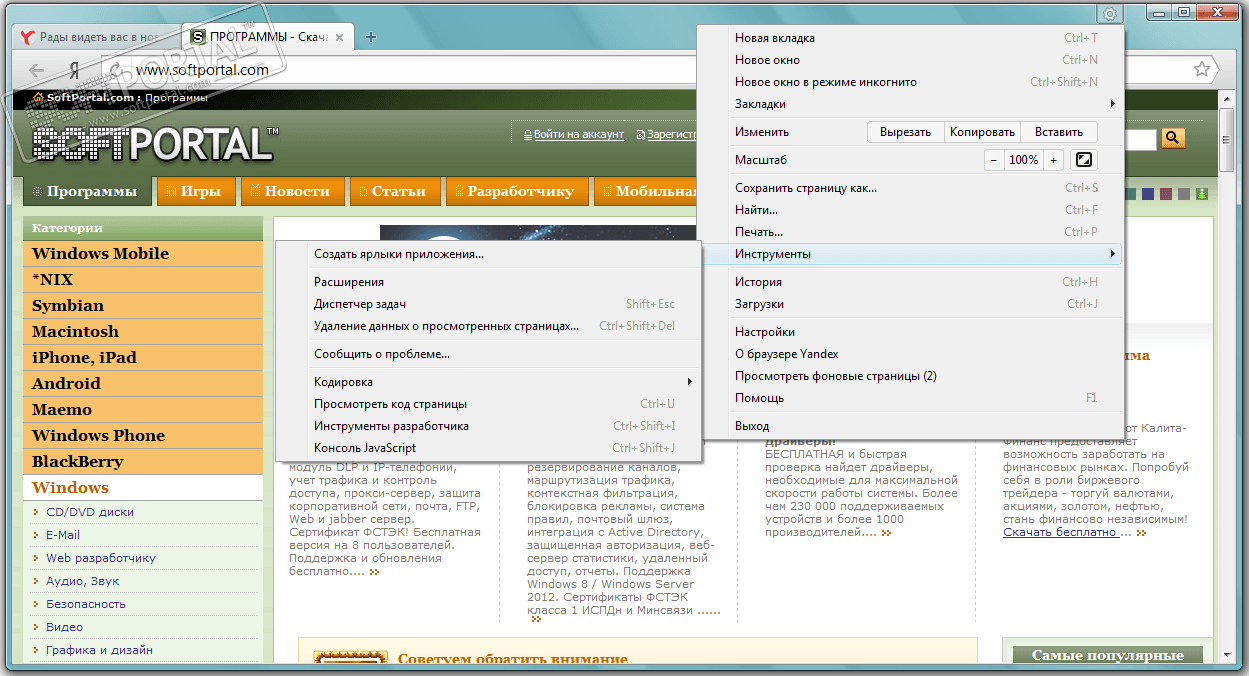Select 'Найти...' menu item
The height and width of the screenshot is (676, 1249).
pos(910,210)
